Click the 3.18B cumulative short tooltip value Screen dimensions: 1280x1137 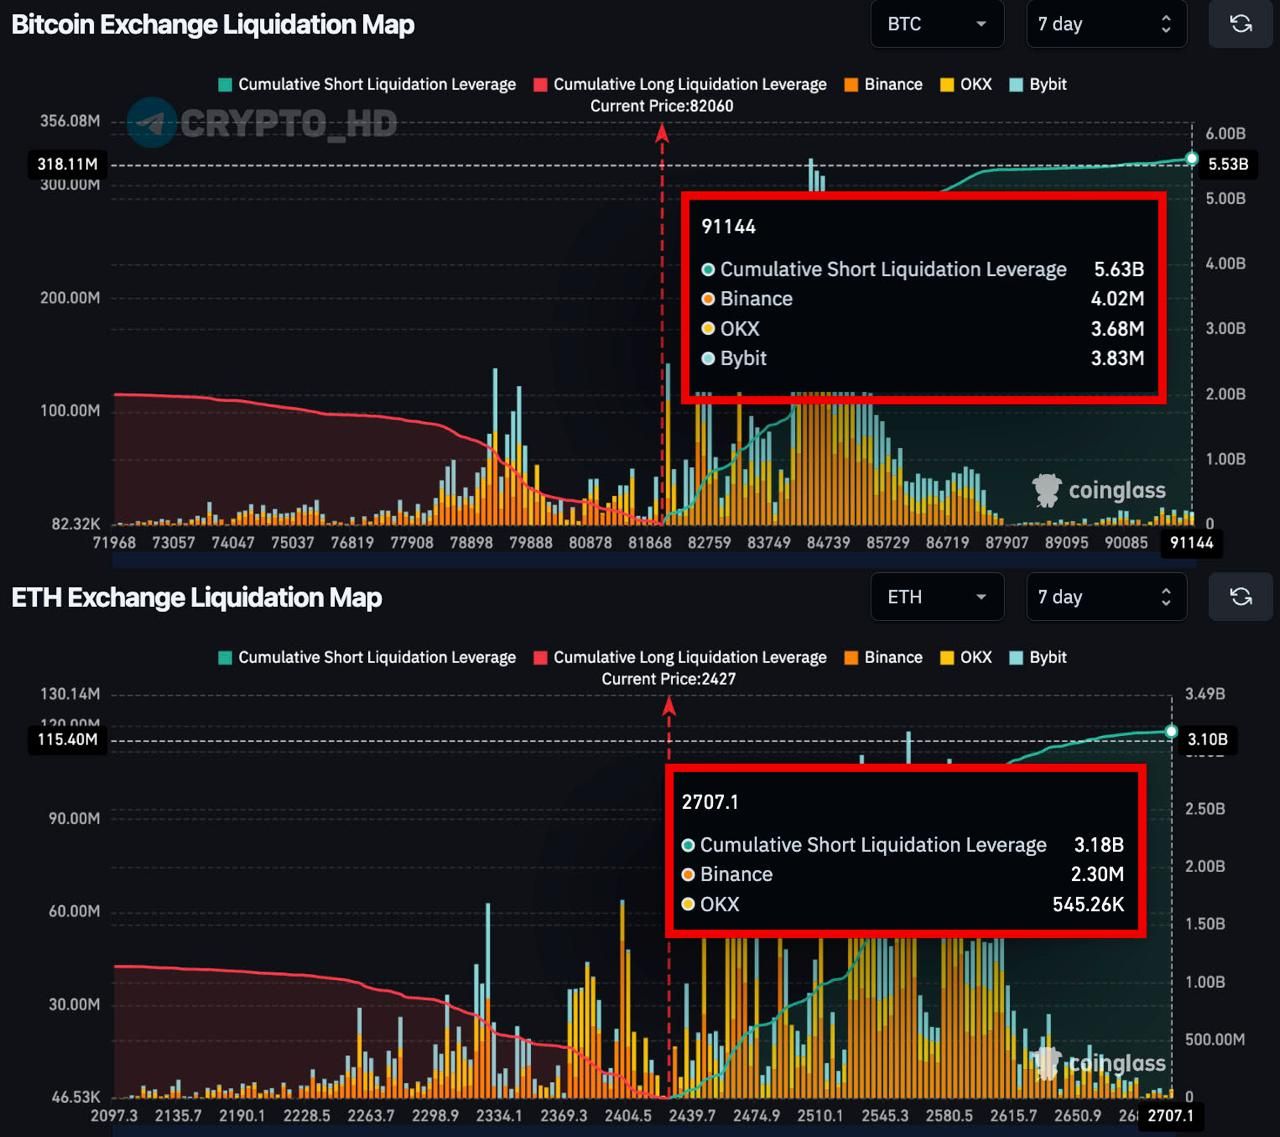point(1099,845)
